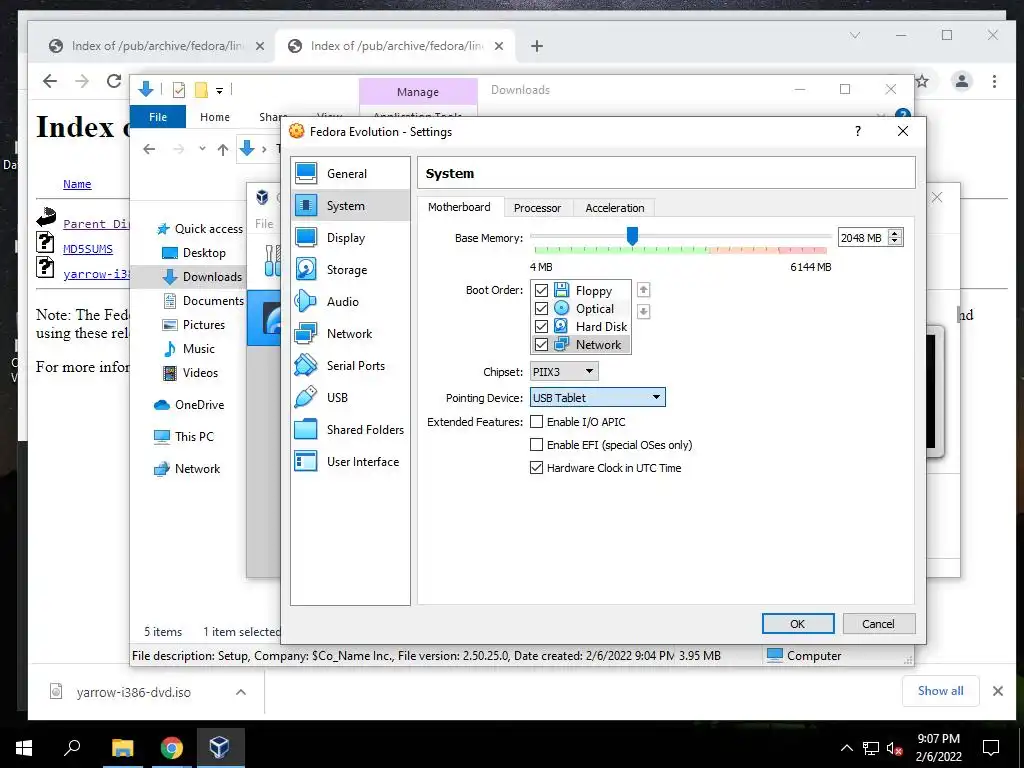Open Quick Access Toolbar customize dropdown
This screenshot has height=768, width=1024.
[x=219, y=90]
